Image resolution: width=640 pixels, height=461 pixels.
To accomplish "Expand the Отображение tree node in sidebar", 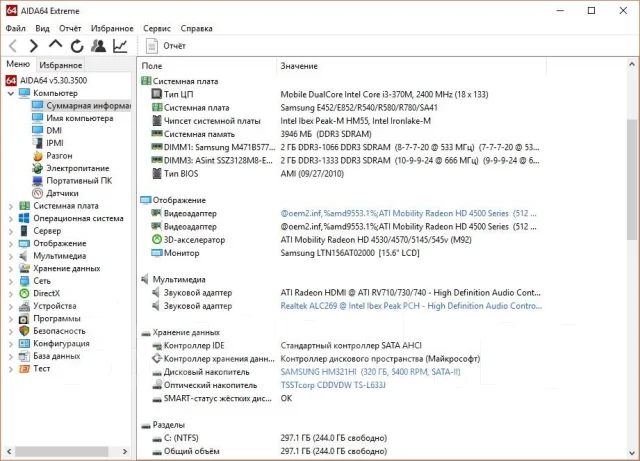I will point(11,244).
